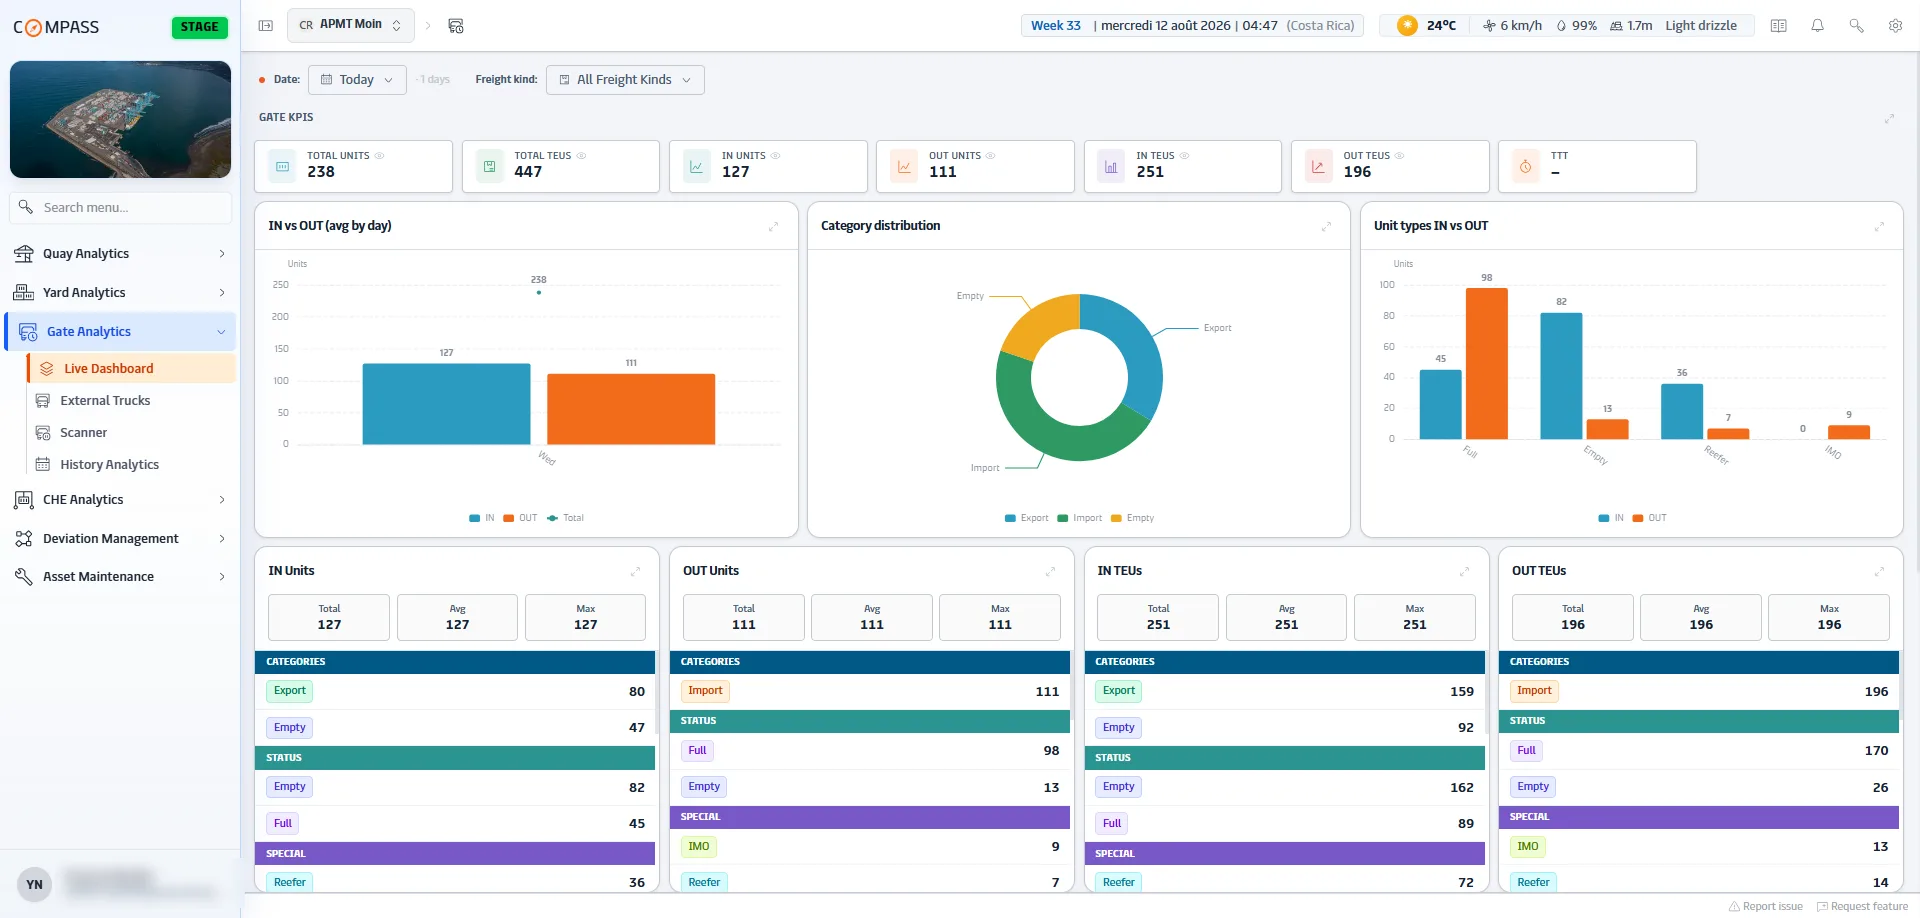The image size is (1920, 918).
Task: Expand the Unit types IN vs OUT chart
Action: click(1879, 226)
